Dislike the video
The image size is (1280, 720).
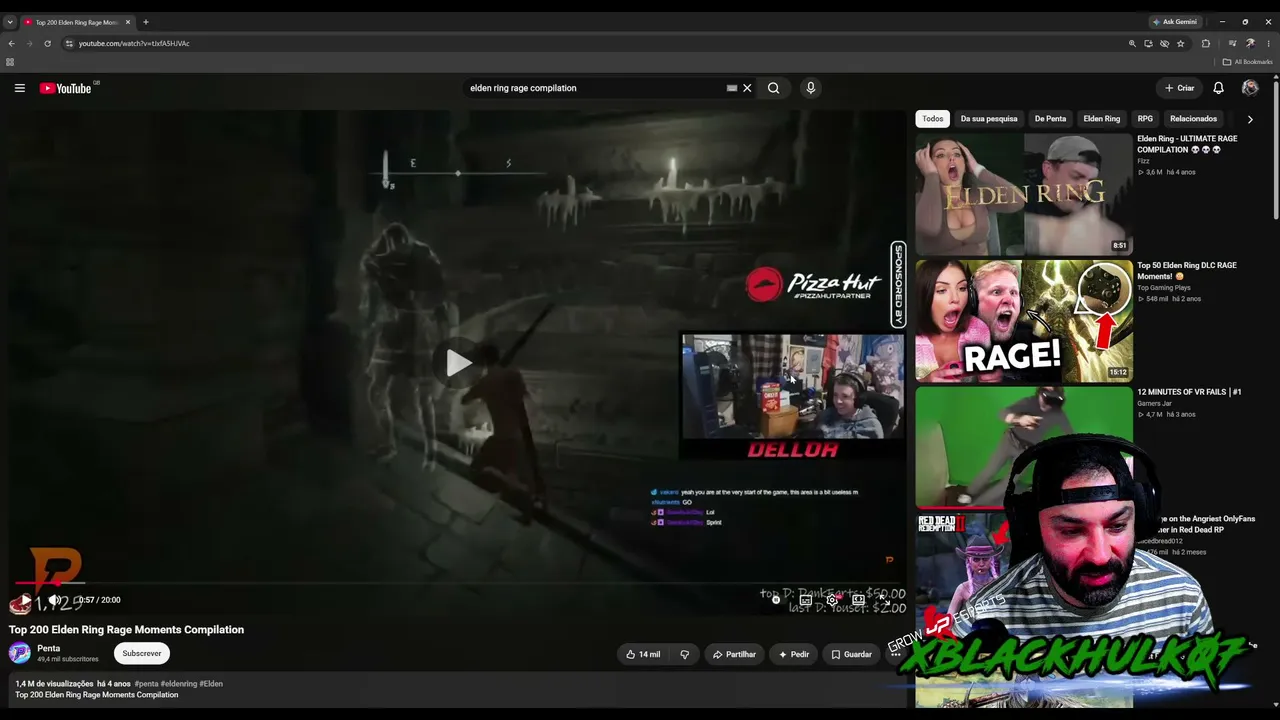click(x=685, y=654)
